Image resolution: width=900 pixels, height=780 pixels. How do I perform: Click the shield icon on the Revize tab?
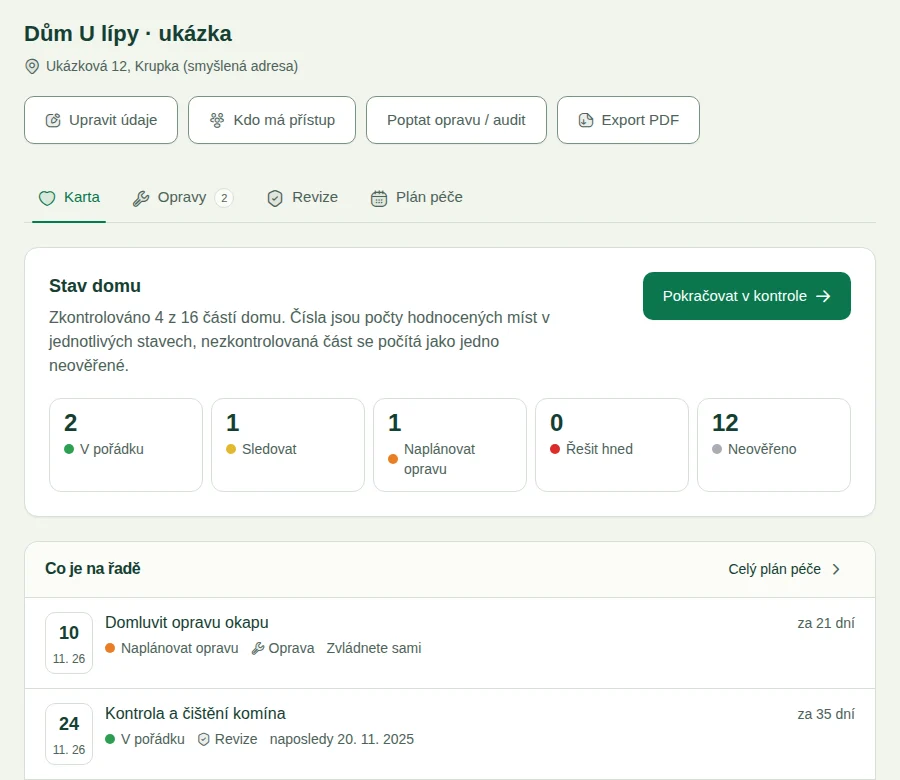tap(275, 199)
